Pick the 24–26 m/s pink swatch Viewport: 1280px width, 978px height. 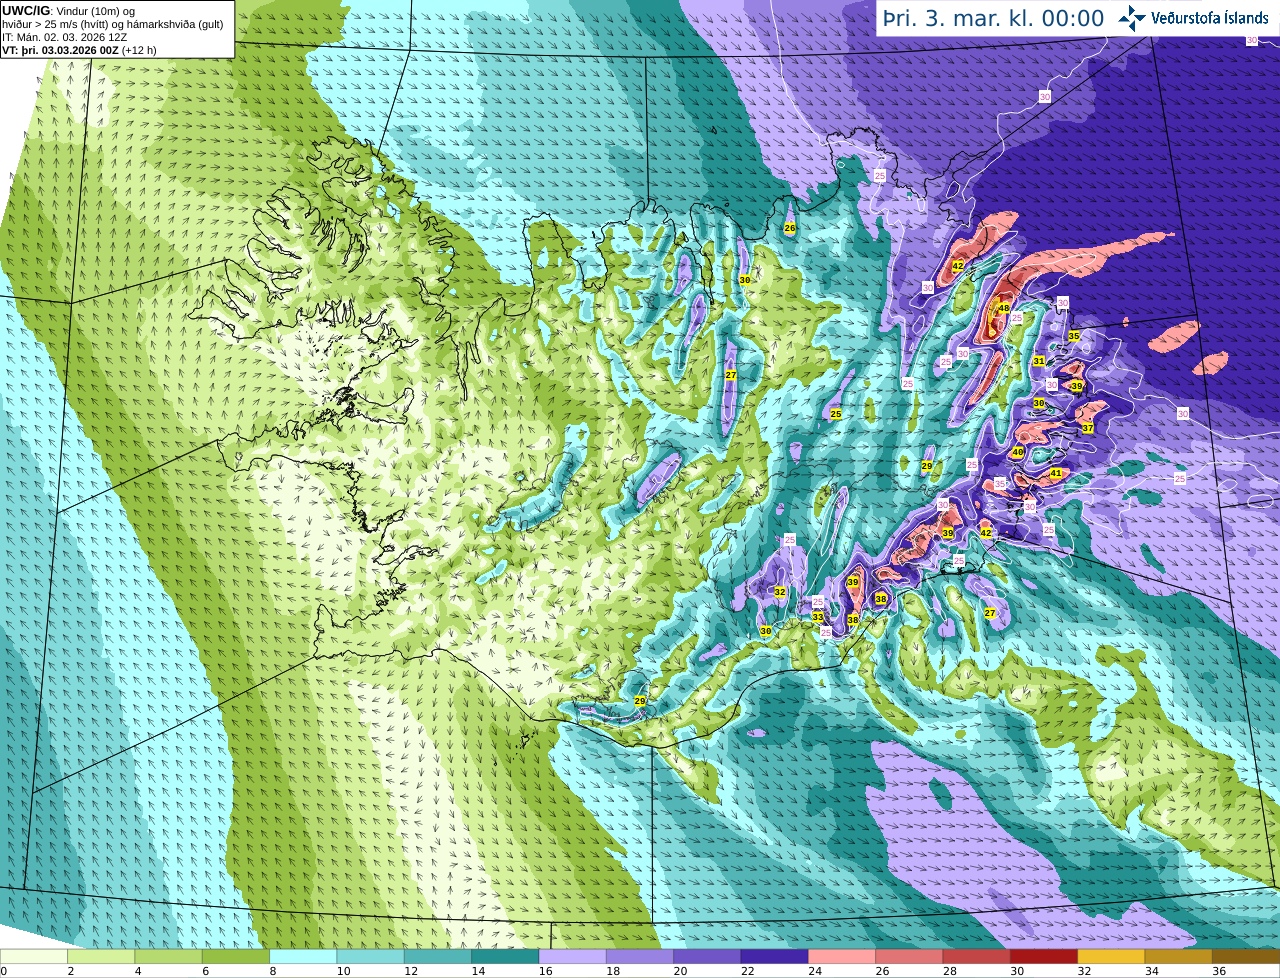842,957
